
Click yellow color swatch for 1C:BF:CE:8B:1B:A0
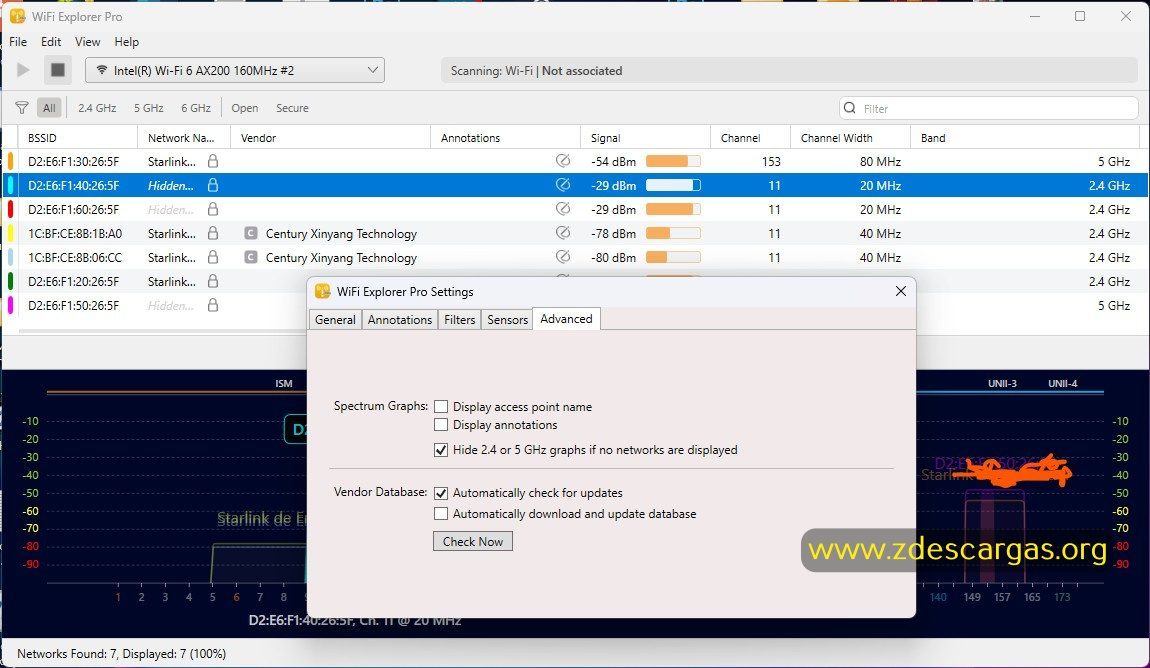click(x=10, y=233)
